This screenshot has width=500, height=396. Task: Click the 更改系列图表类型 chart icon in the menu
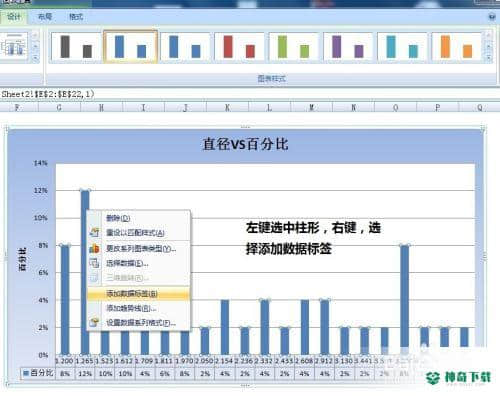click(x=94, y=248)
